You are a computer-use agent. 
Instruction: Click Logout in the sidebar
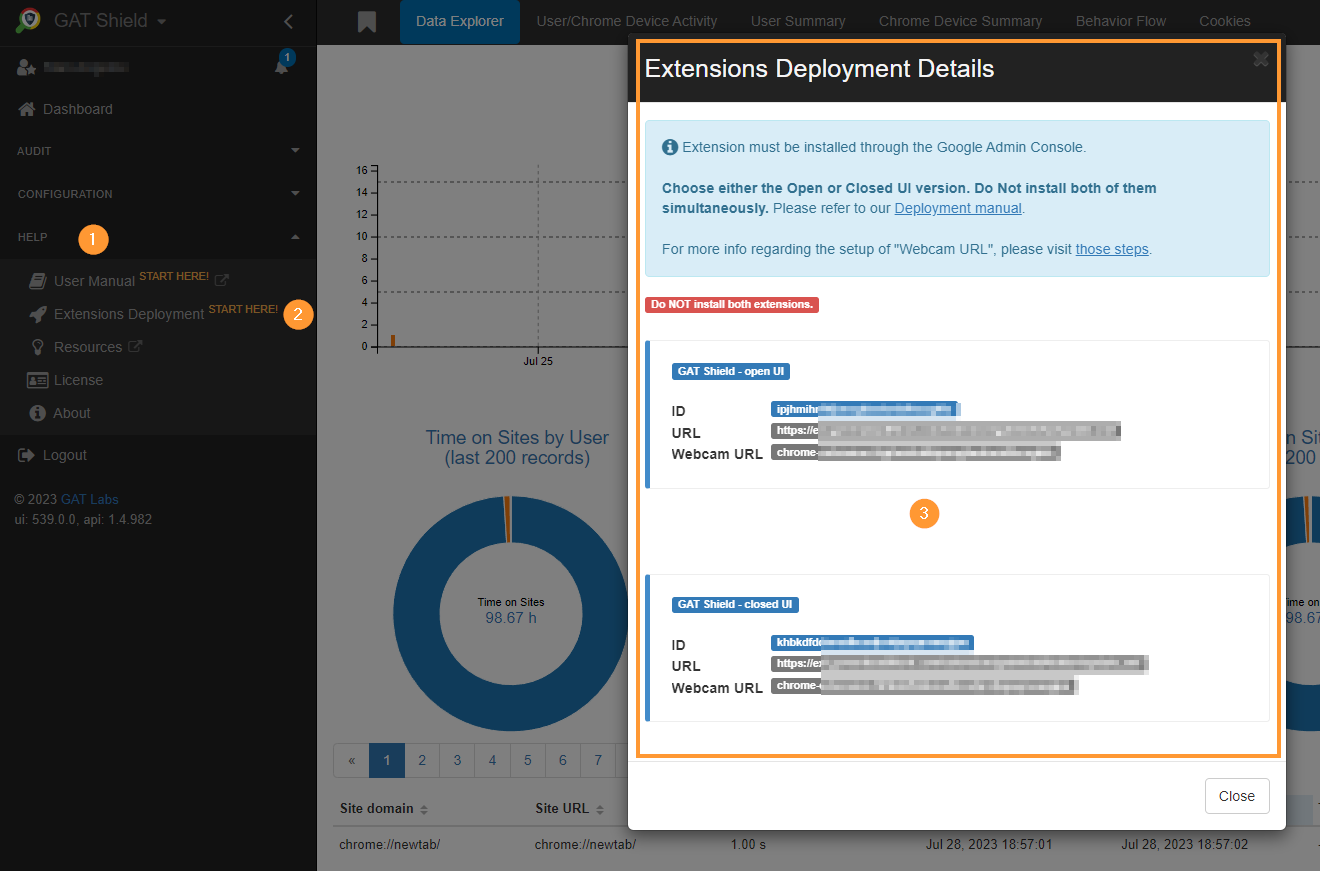click(64, 455)
